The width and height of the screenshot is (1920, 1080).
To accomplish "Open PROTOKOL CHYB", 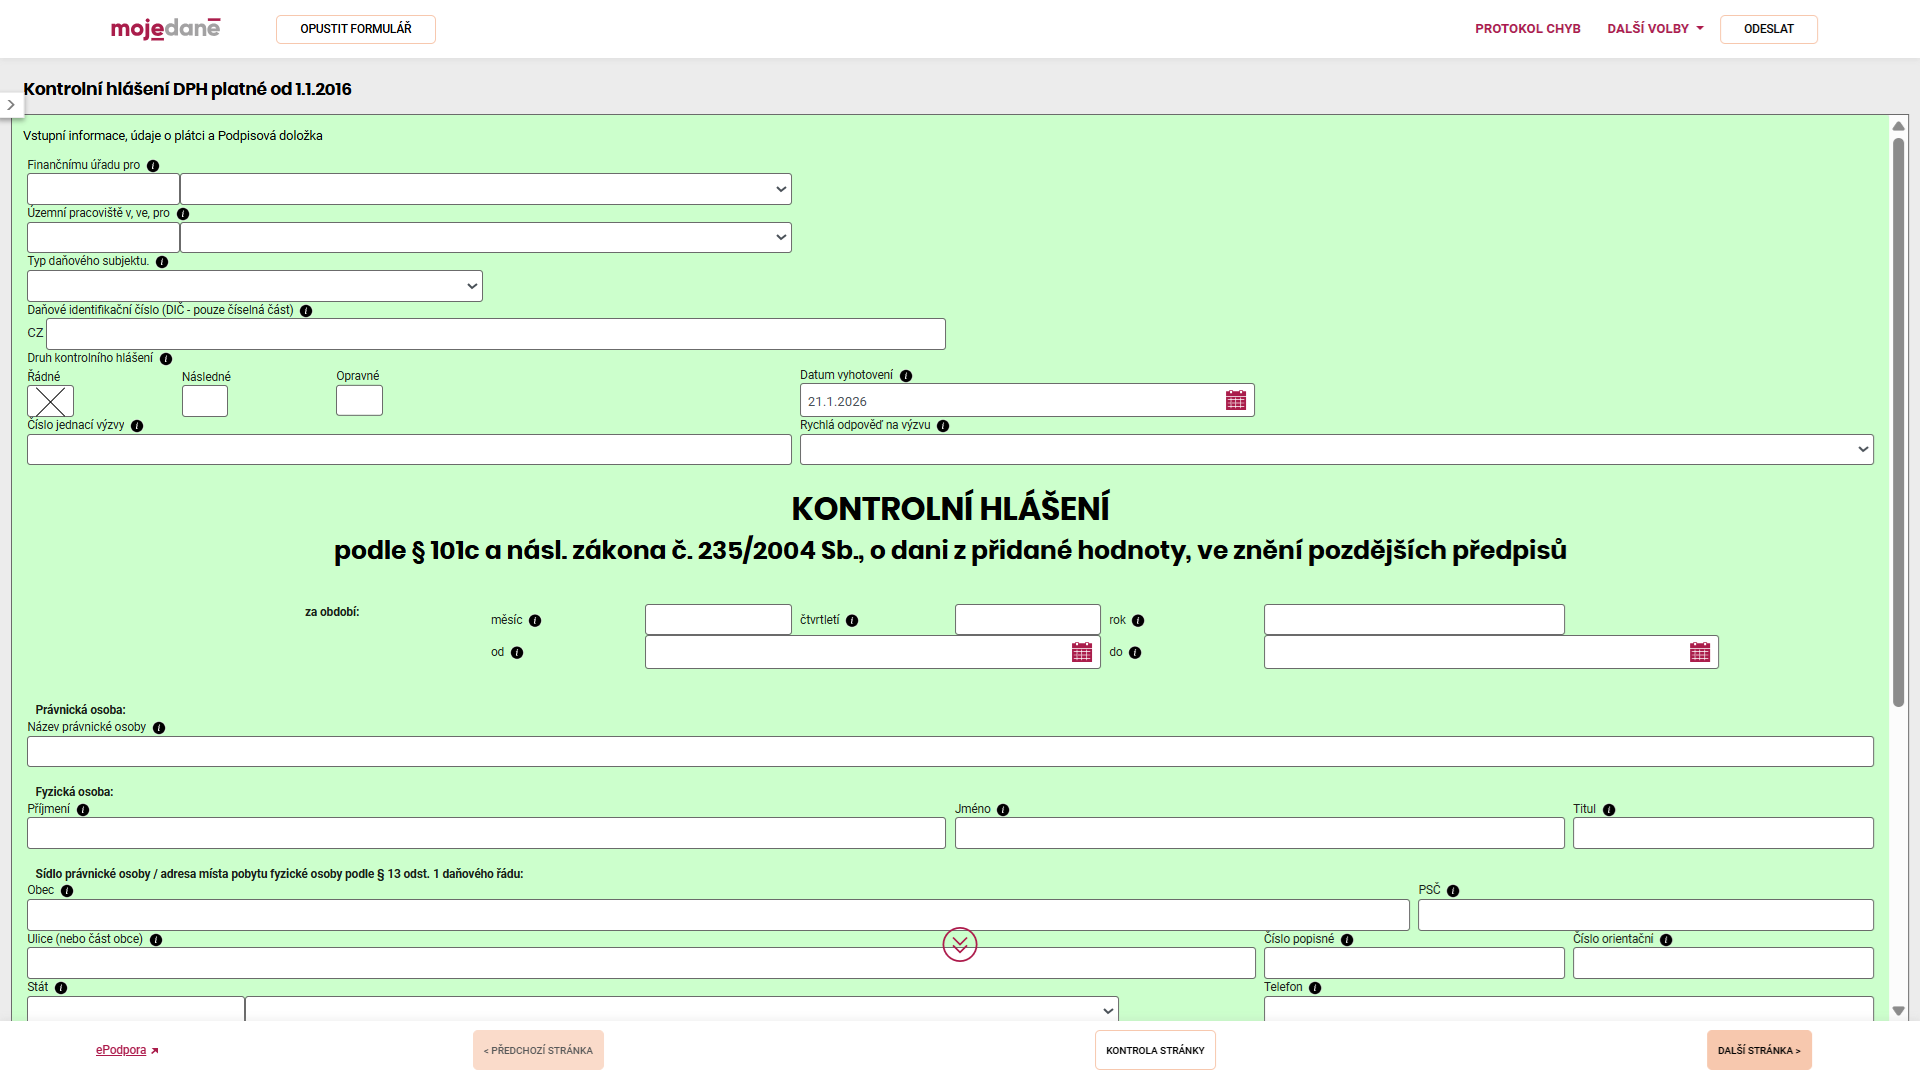I will click(1527, 29).
